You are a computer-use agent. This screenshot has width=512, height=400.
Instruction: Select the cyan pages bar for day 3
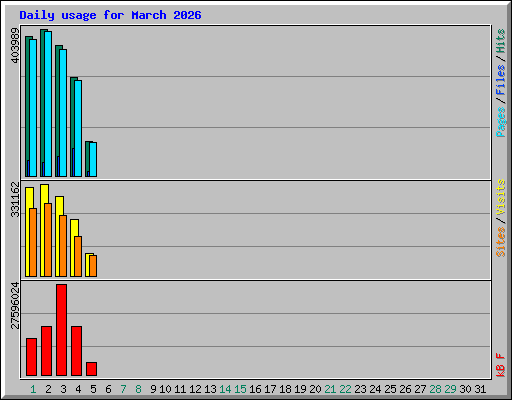[63, 113]
